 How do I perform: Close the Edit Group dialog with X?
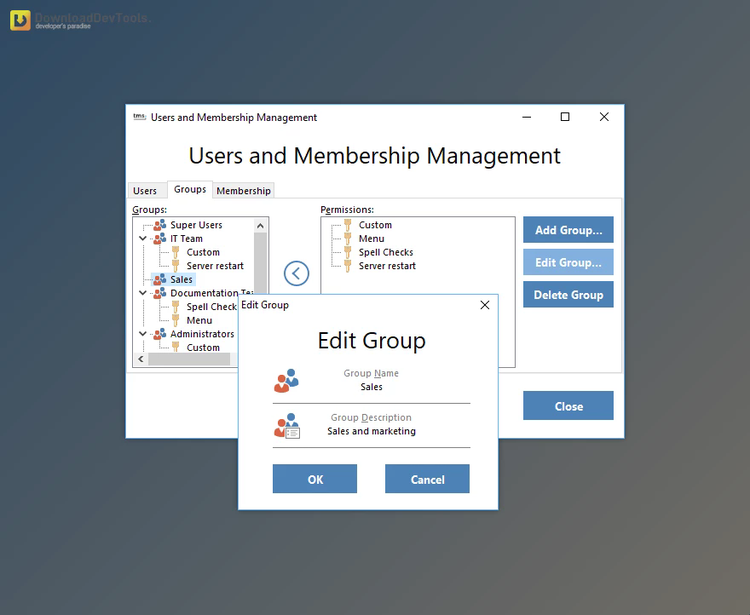tap(485, 305)
